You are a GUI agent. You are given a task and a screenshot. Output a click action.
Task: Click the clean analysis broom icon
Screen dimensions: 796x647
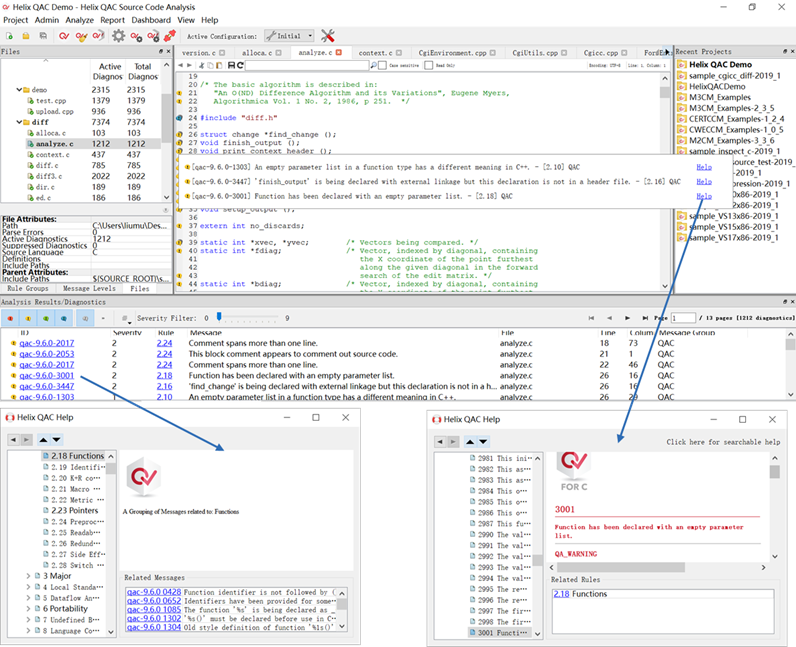point(81,36)
